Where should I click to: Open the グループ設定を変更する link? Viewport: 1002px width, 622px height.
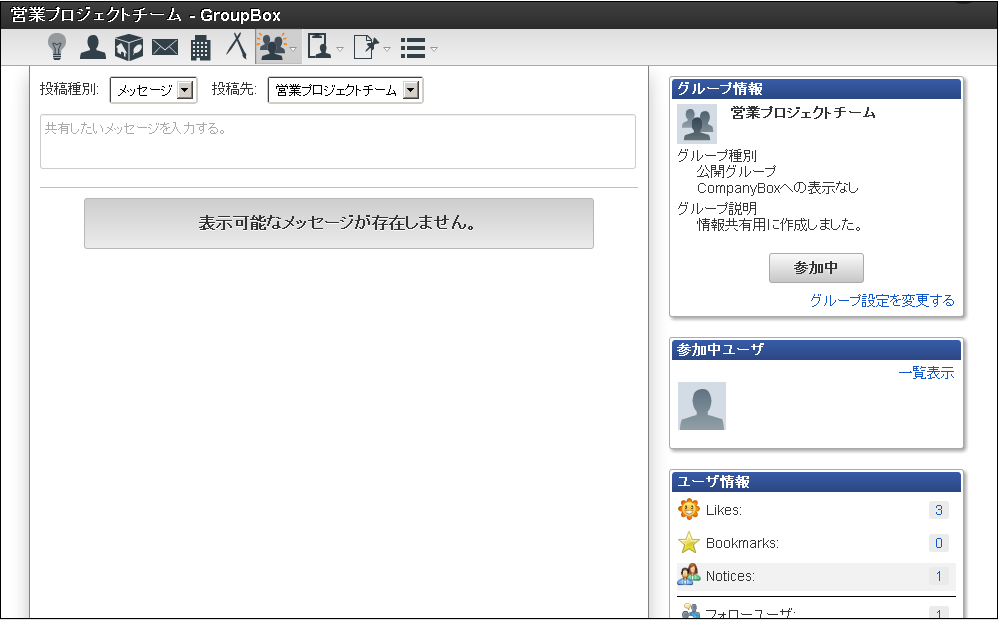[882, 301]
